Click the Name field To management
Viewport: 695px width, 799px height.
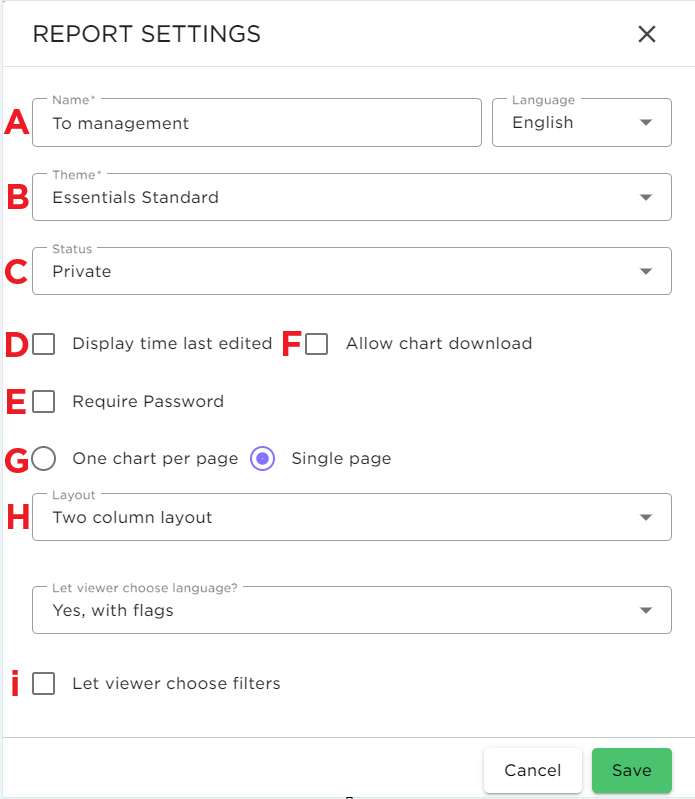pyautogui.click(x=257, y=123)
